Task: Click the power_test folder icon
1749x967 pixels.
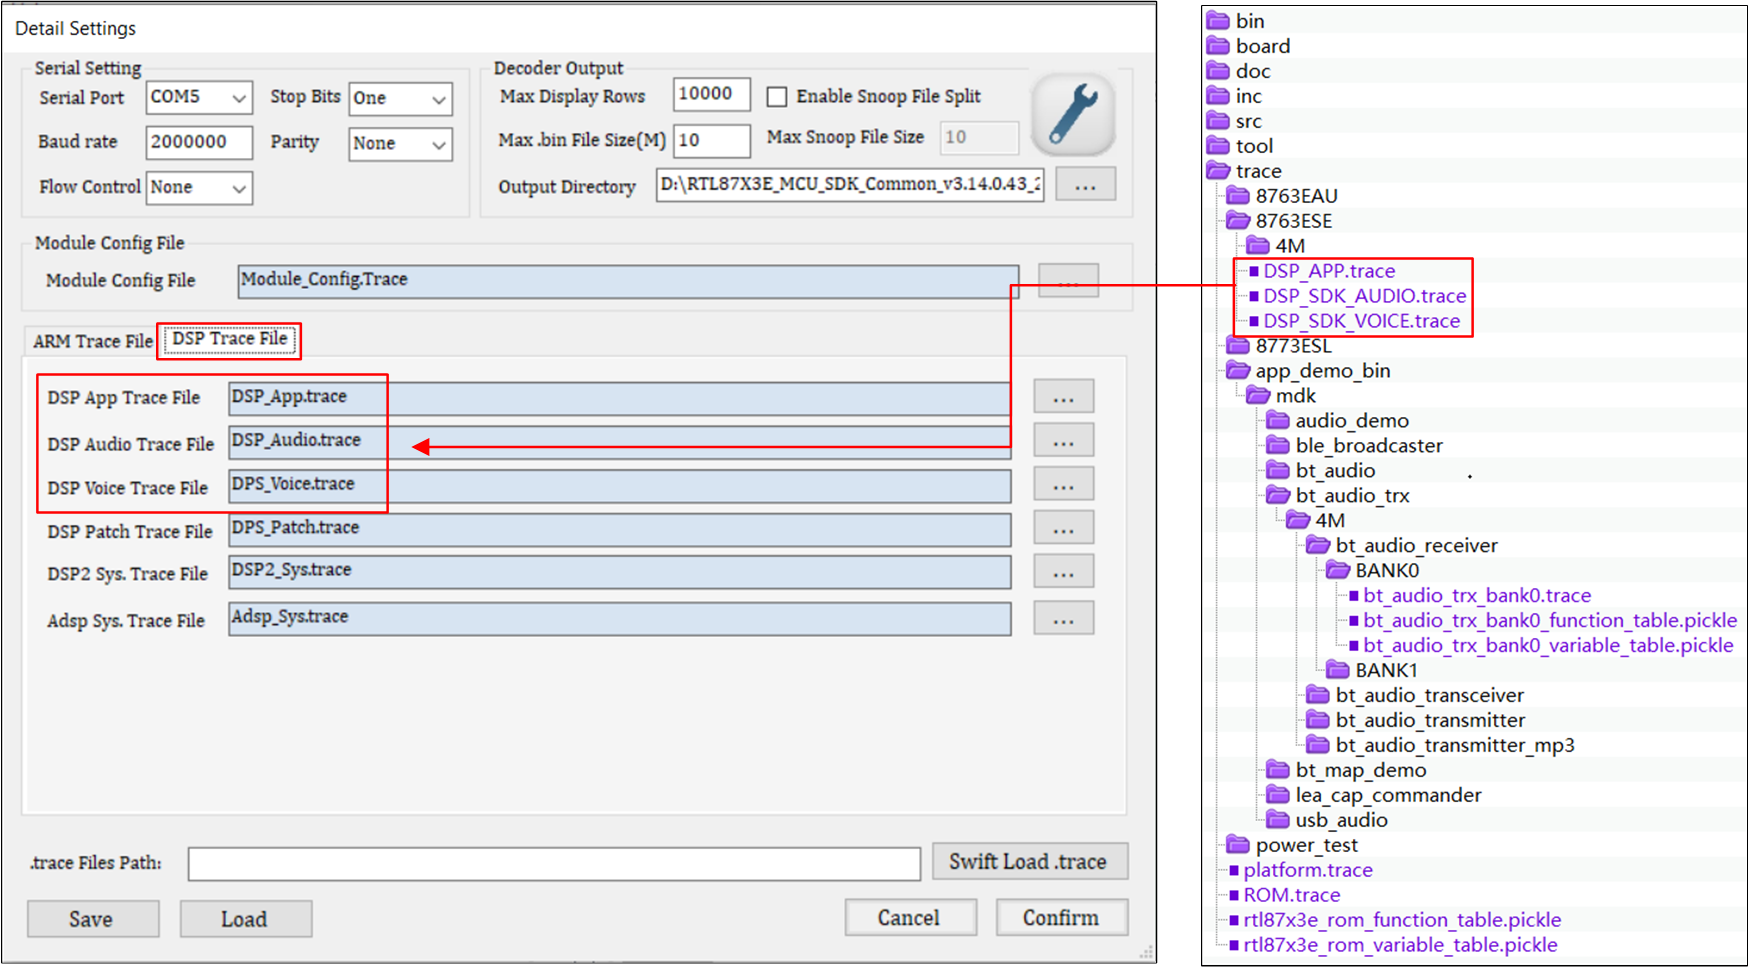Action: pyautogui.click(x=1238, y=845)
